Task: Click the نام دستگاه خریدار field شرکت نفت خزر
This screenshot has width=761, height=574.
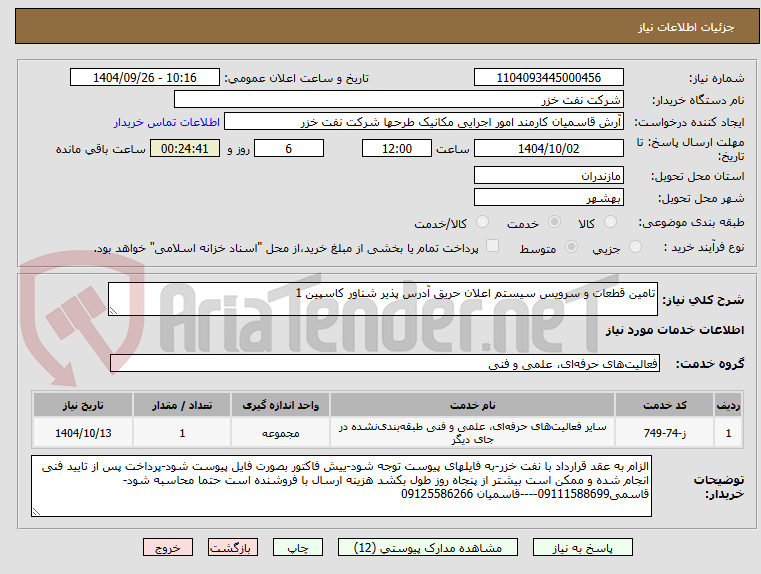Action: coord(398,99)
